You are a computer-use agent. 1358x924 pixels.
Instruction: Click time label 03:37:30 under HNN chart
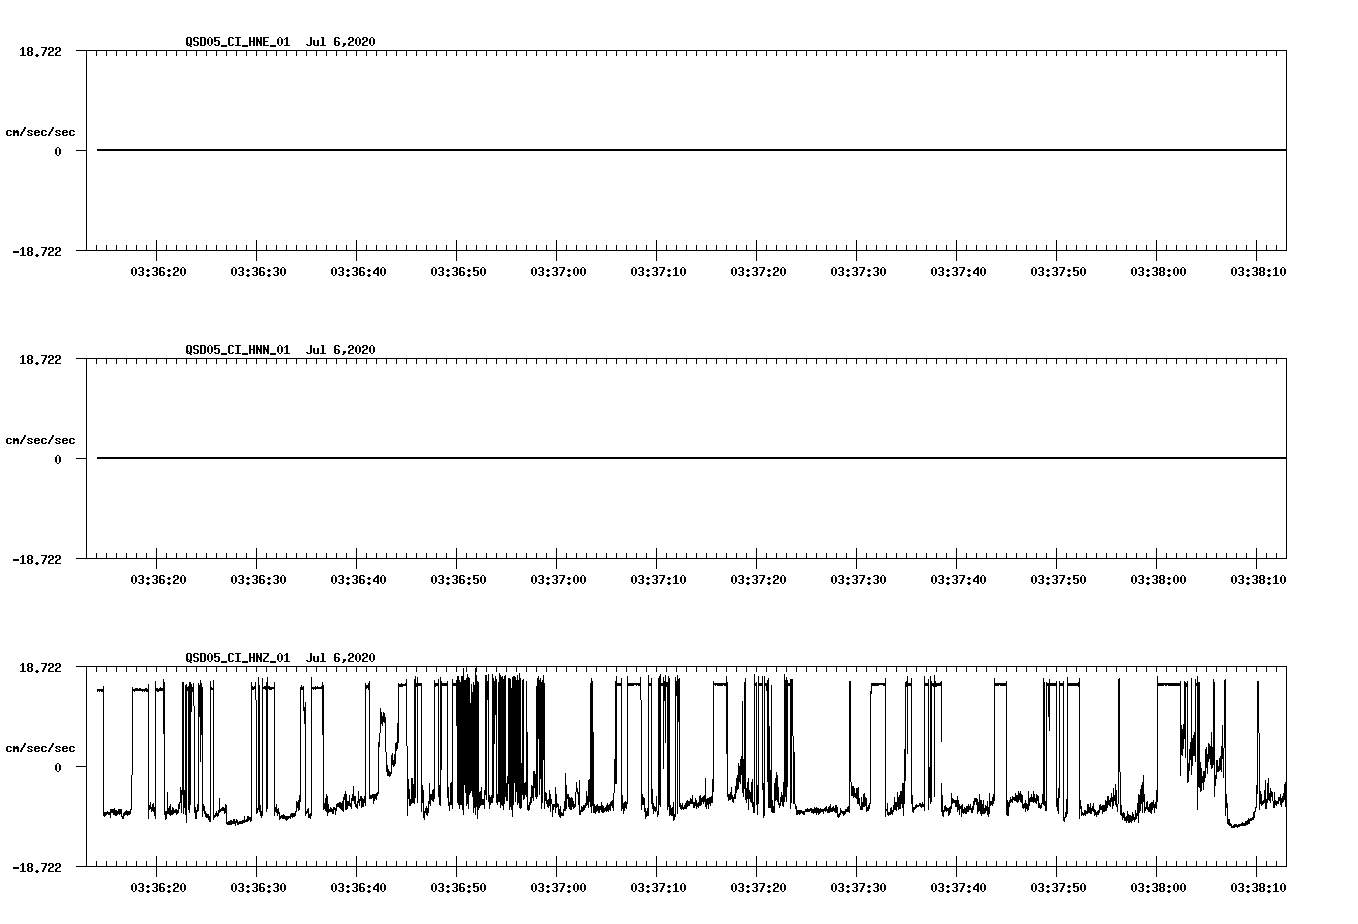click(x=858, y=580)
